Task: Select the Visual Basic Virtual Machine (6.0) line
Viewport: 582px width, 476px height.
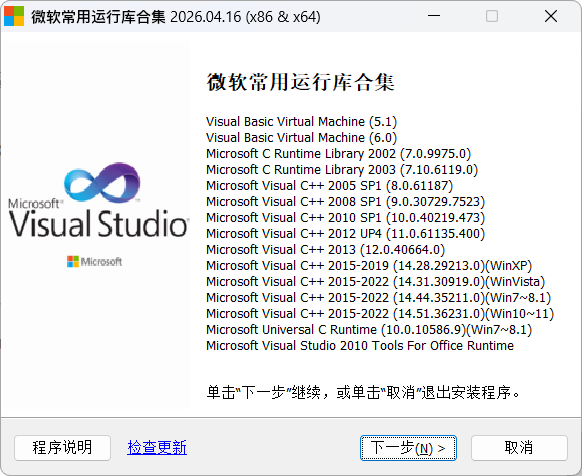Action: [301, 138]
